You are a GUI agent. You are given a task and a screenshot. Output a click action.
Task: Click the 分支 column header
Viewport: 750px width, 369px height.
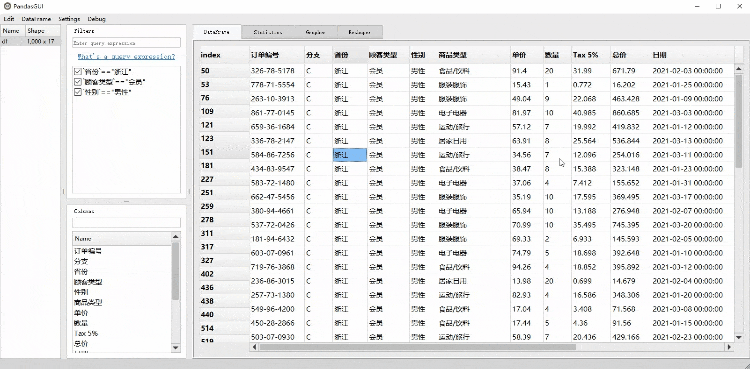319,55
